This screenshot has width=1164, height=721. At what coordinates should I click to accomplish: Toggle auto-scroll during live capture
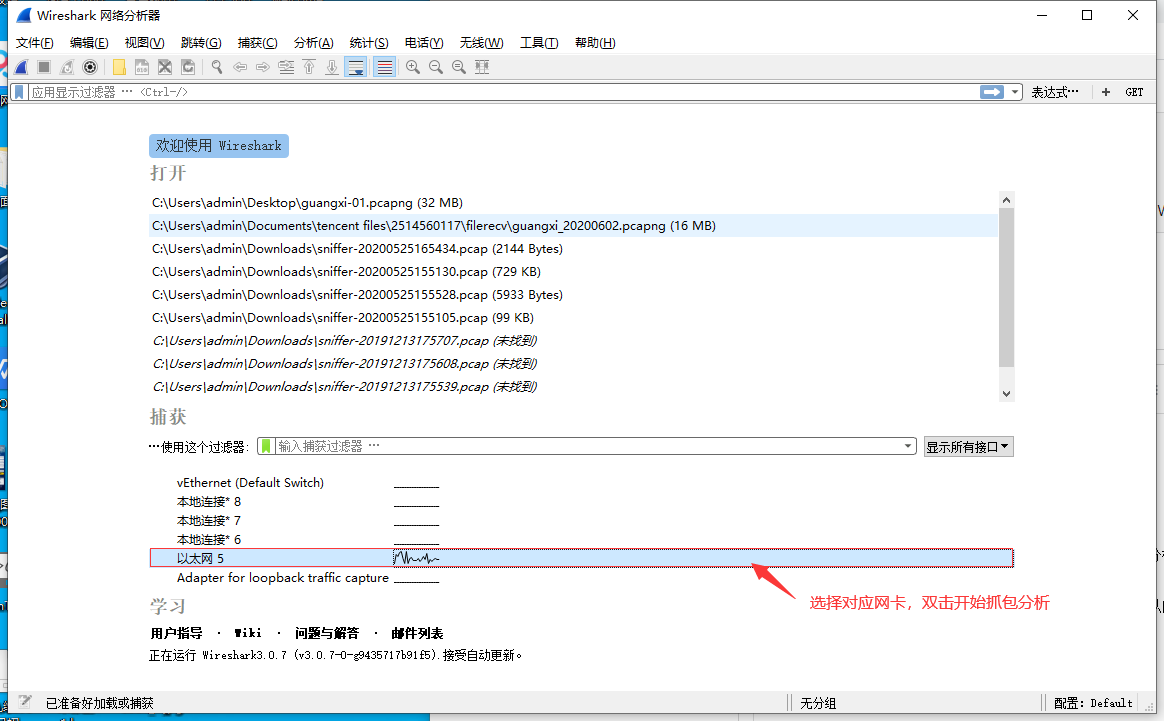click(x=356, y=68)
